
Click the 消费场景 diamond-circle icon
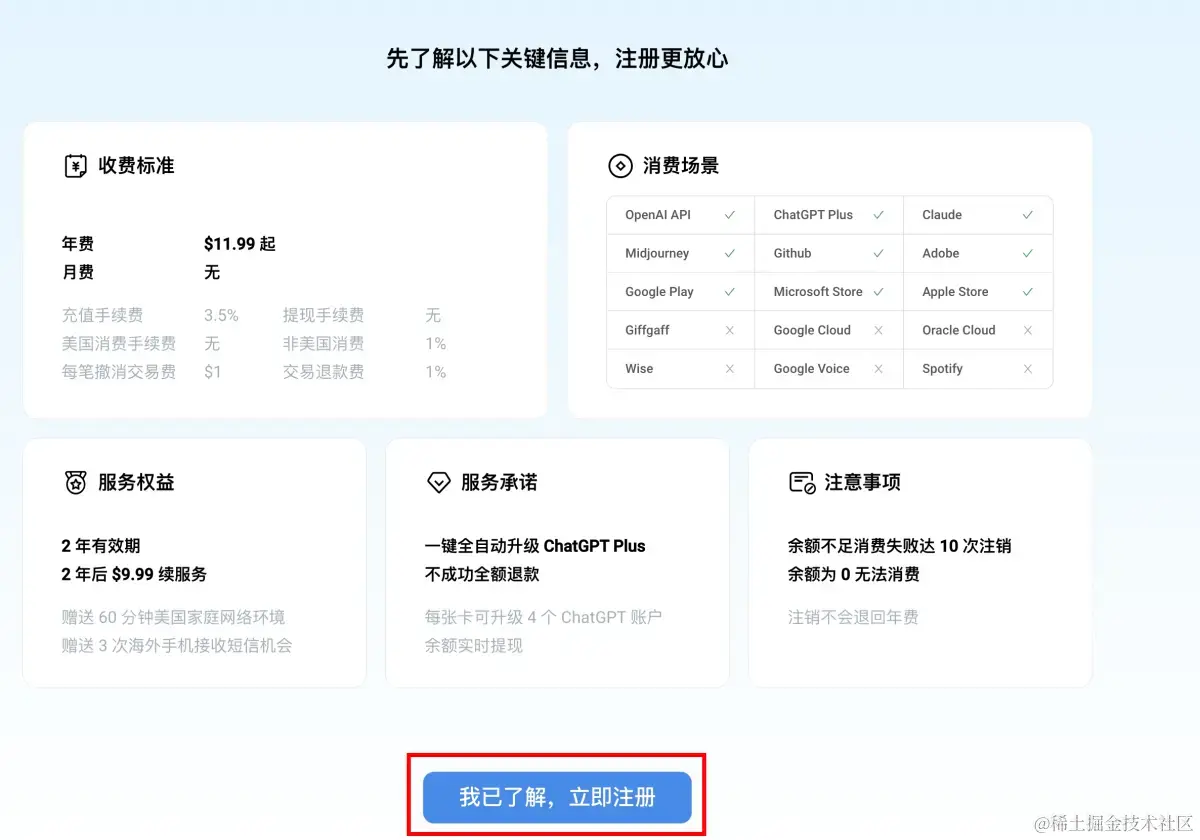point(620,166)
